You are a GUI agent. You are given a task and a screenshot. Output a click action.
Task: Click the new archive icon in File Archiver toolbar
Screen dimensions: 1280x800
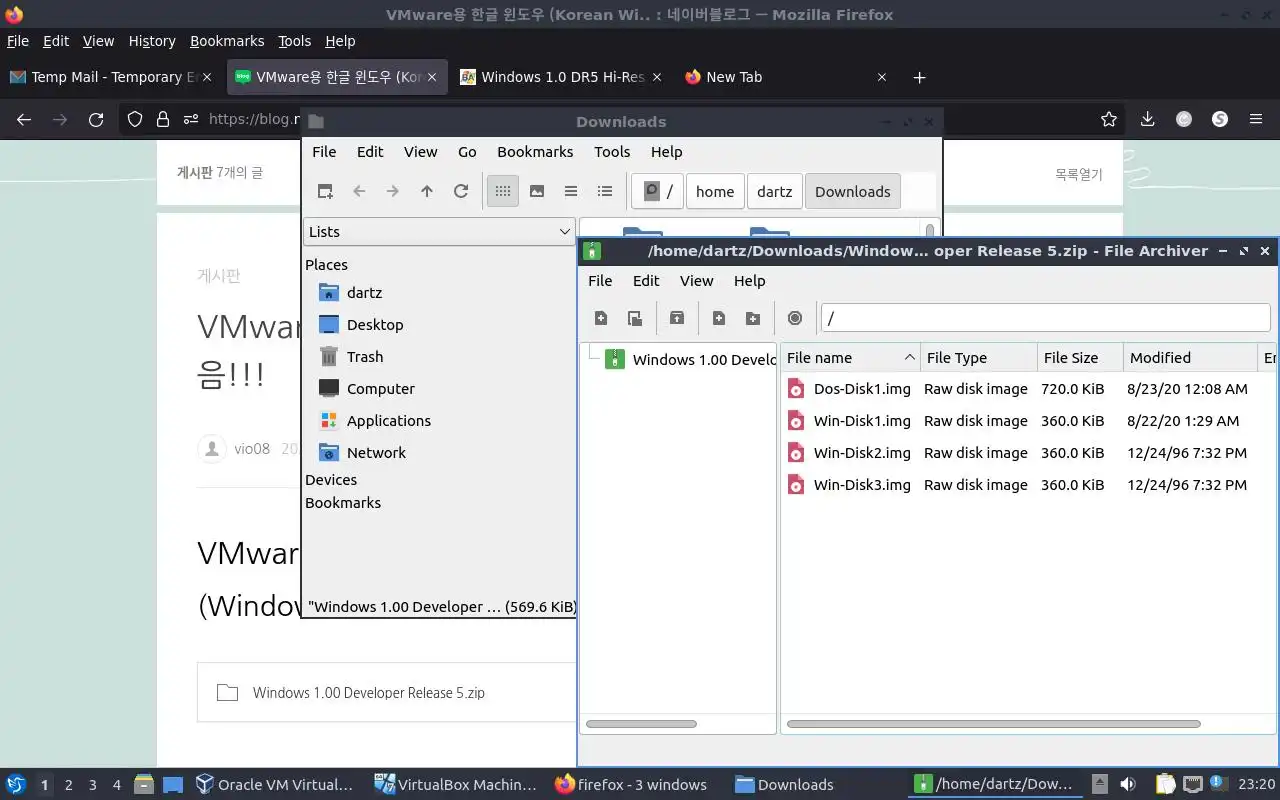point(601,318)
